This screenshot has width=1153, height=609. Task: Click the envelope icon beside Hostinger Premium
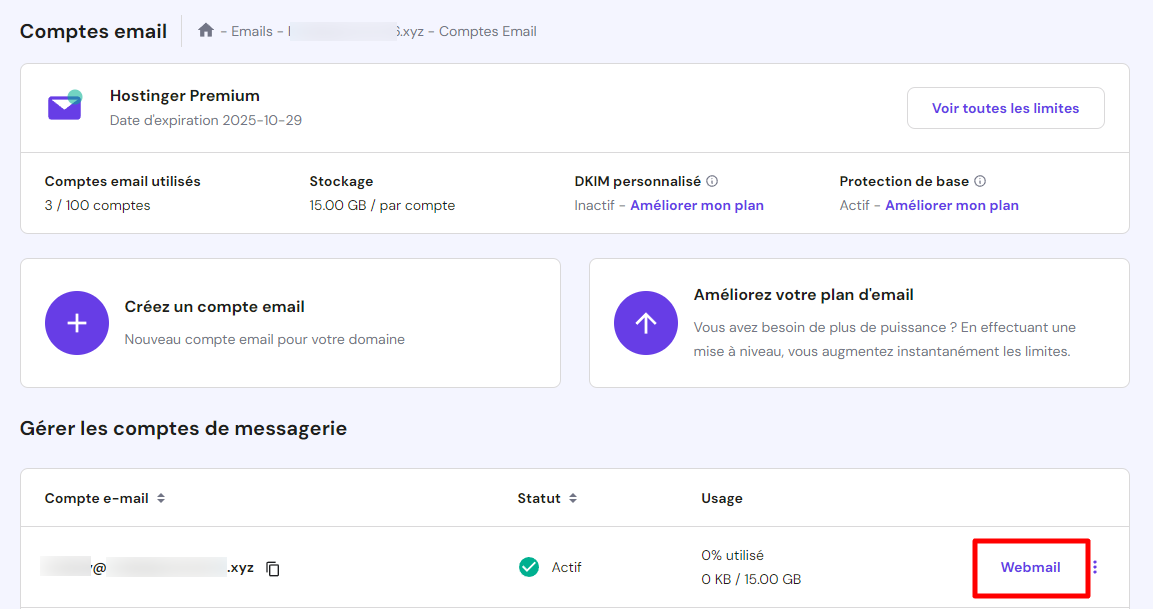(x=64, y=106)
